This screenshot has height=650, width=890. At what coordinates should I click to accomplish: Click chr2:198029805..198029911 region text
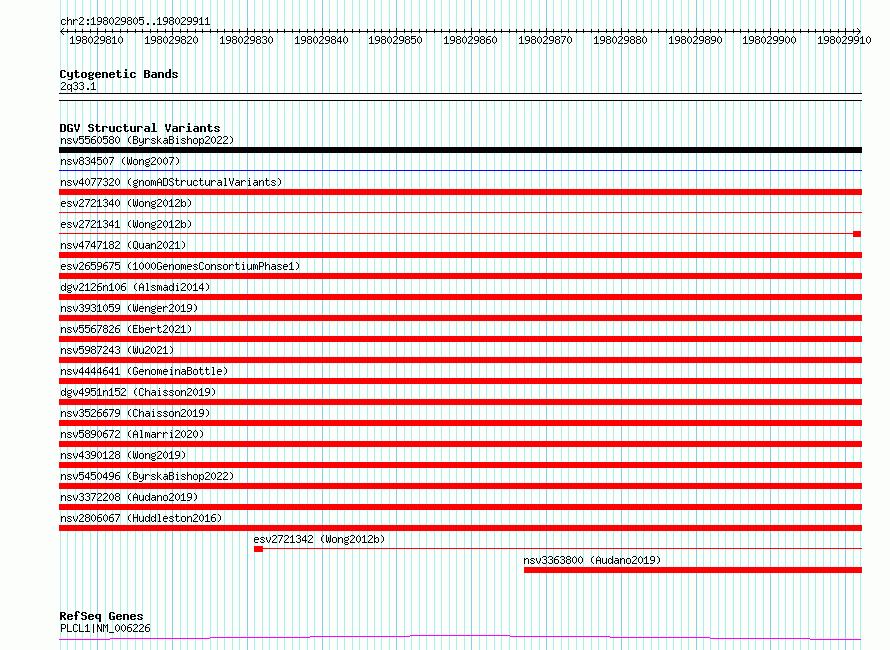coord(135,21)
